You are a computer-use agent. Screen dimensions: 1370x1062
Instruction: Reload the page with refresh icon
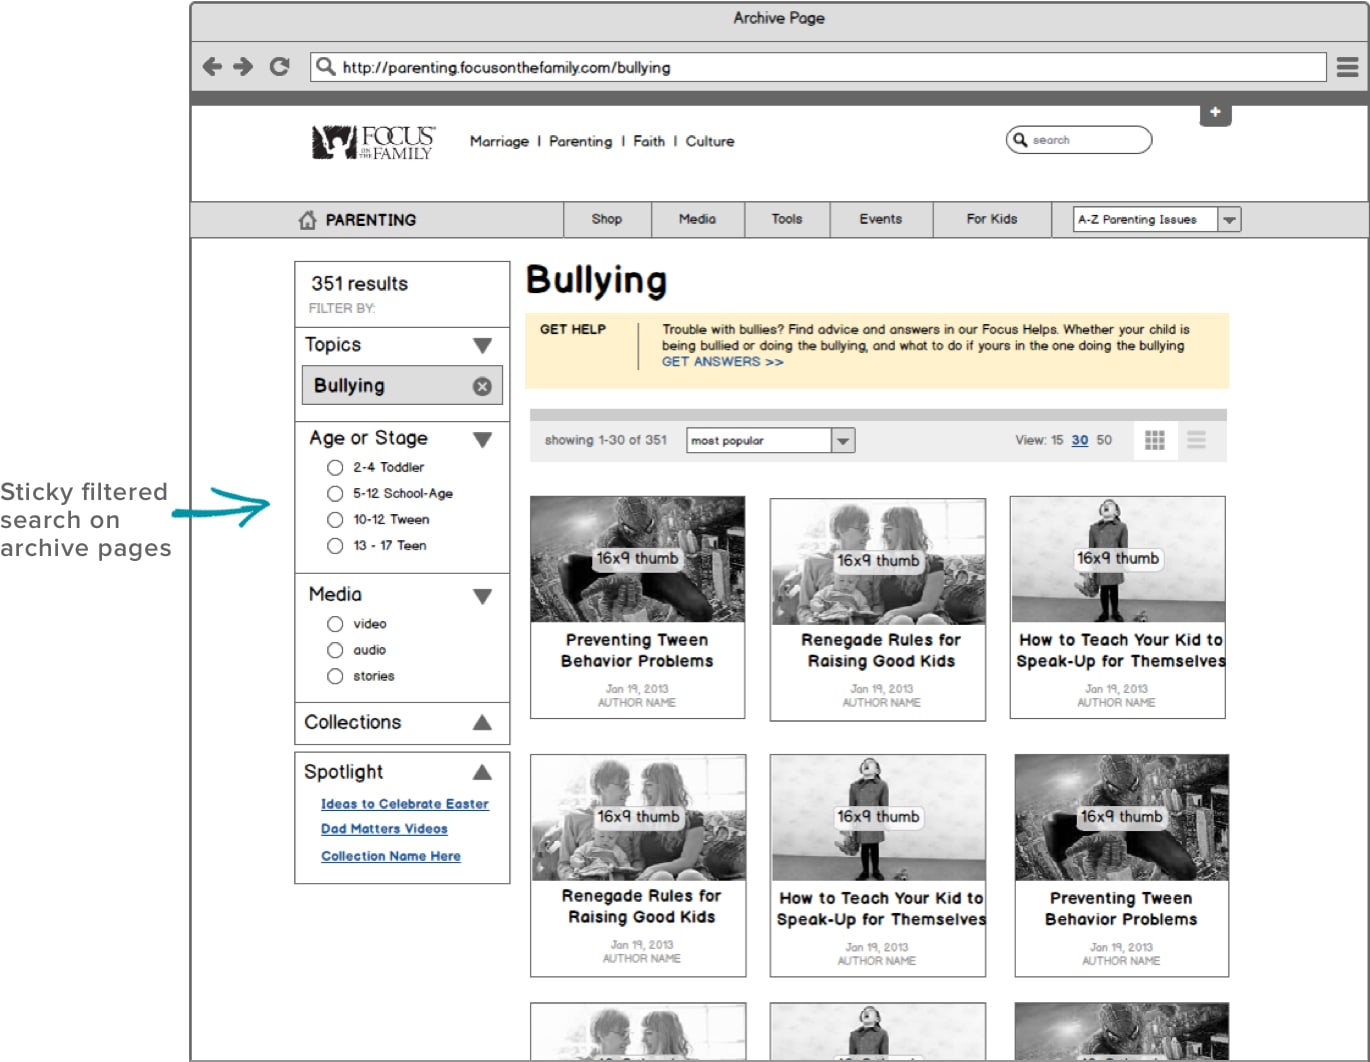click(x=279, y=67)
